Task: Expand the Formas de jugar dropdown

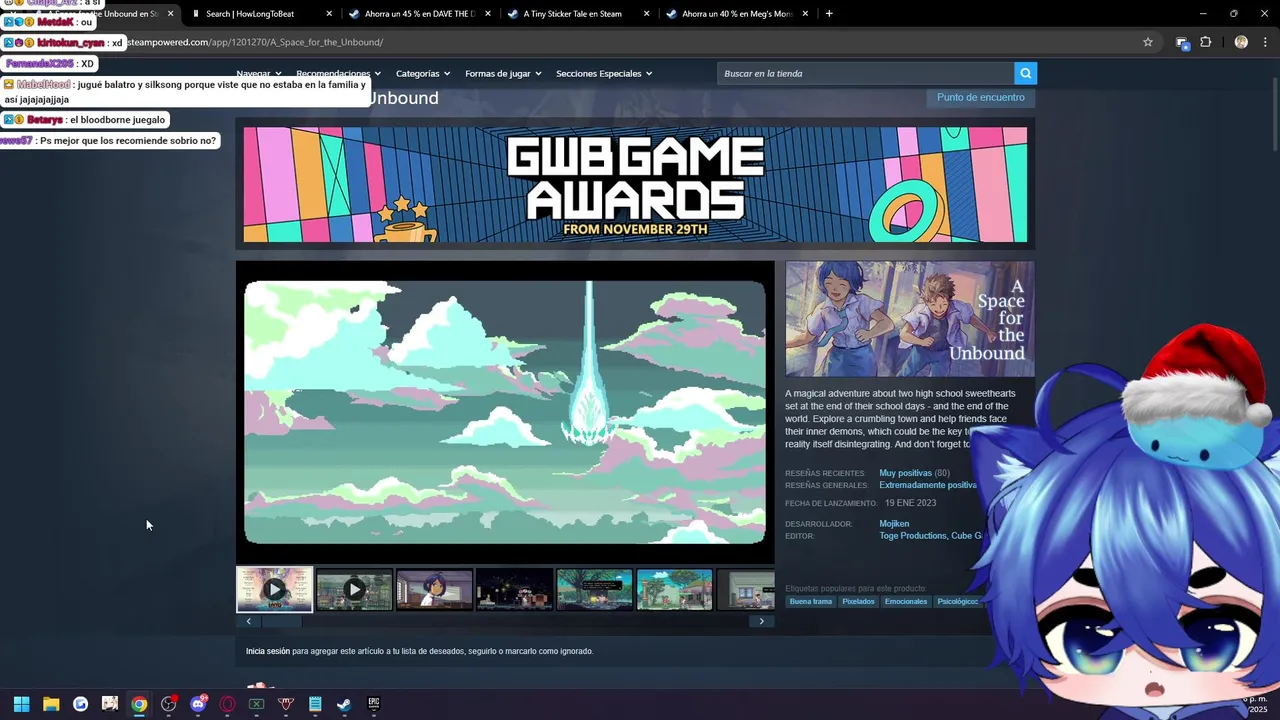Action: coord(503,74)
